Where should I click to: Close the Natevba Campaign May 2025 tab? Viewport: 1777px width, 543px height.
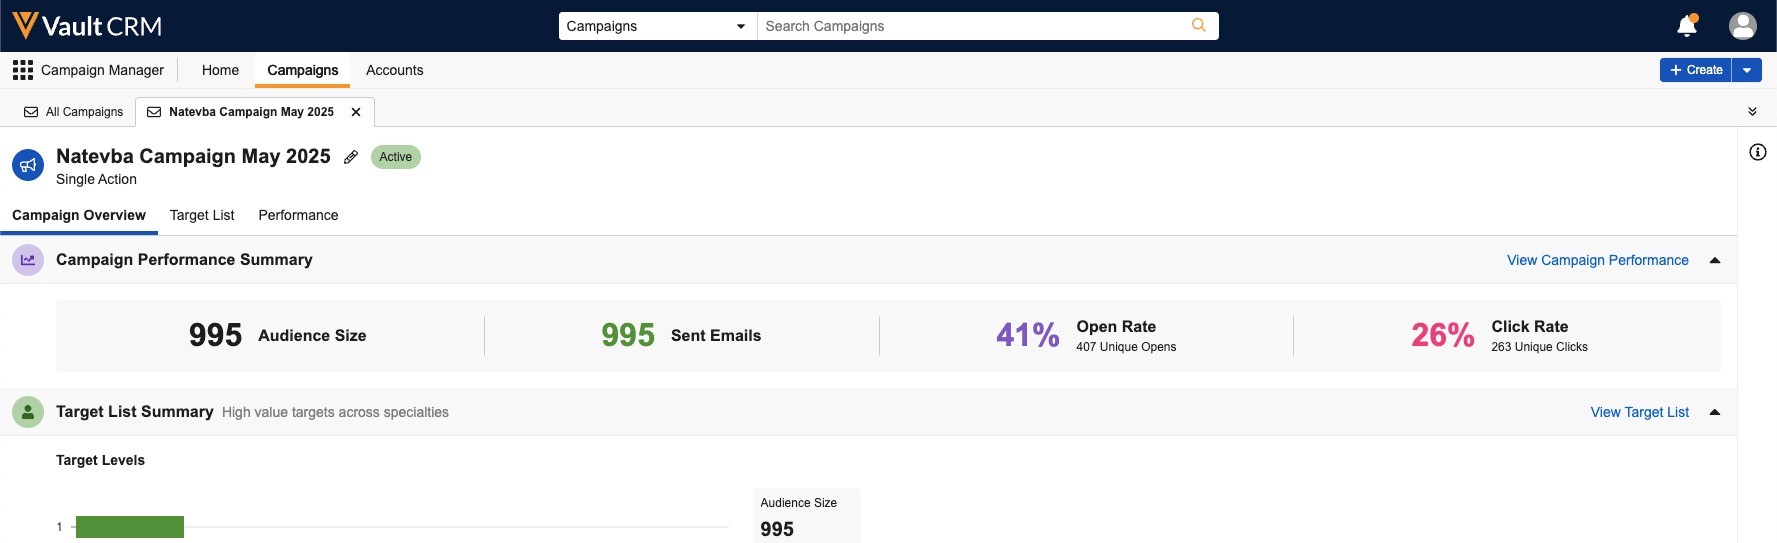click(356, 112)
